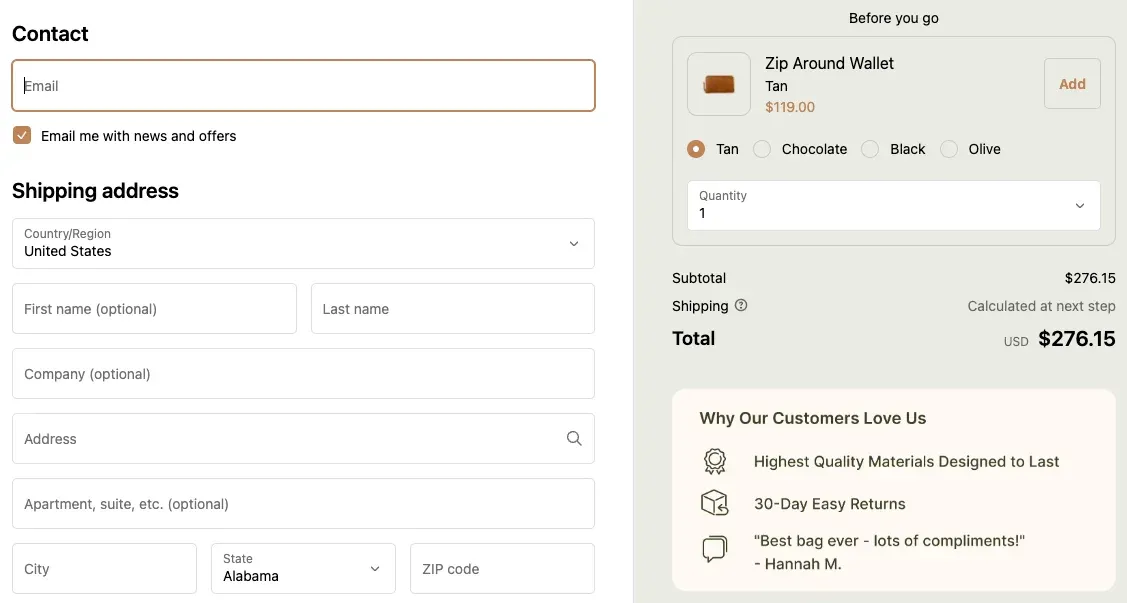1127x603 pixels.
Task: Uncheck Email me with news and offers
Action: pos(22,135)
